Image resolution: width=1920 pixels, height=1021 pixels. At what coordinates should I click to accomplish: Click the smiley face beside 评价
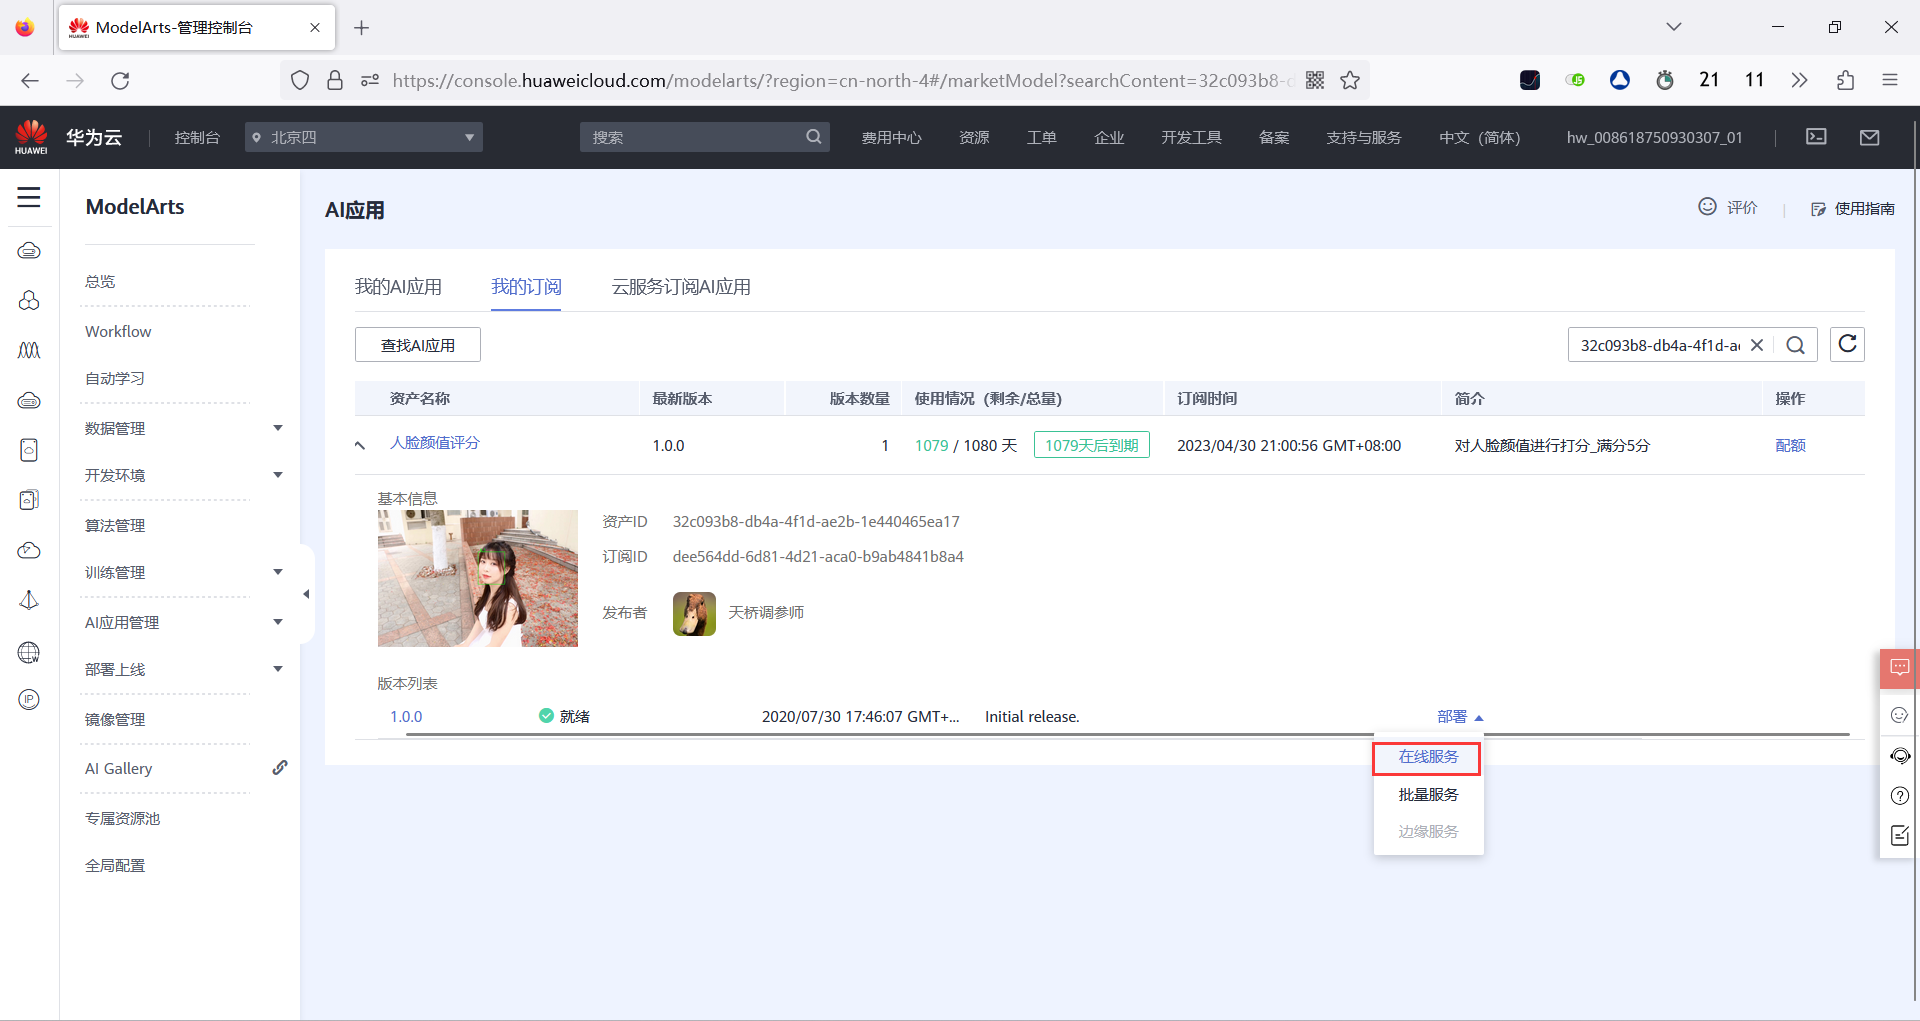click(x=1708, y=206)
